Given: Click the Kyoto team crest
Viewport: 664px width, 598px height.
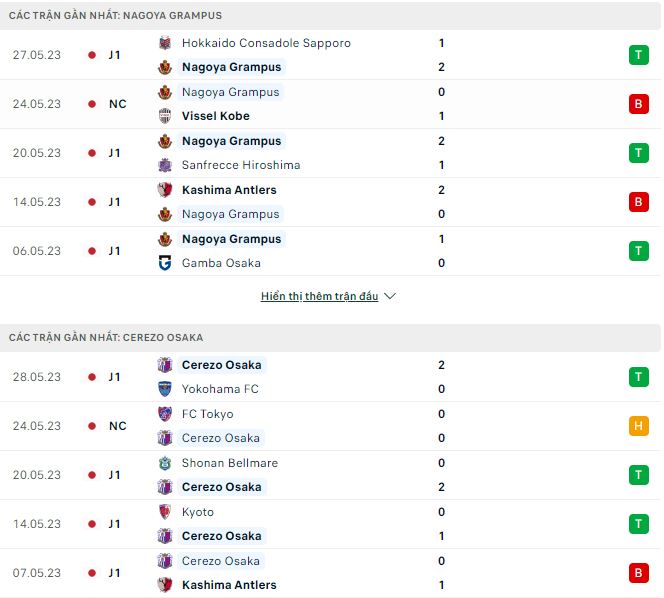Looking at the screenshot, I should (165, 512).
